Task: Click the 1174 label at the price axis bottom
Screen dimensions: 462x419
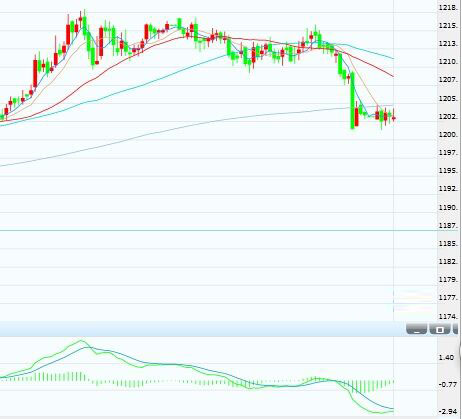Action: pos(448,316)
